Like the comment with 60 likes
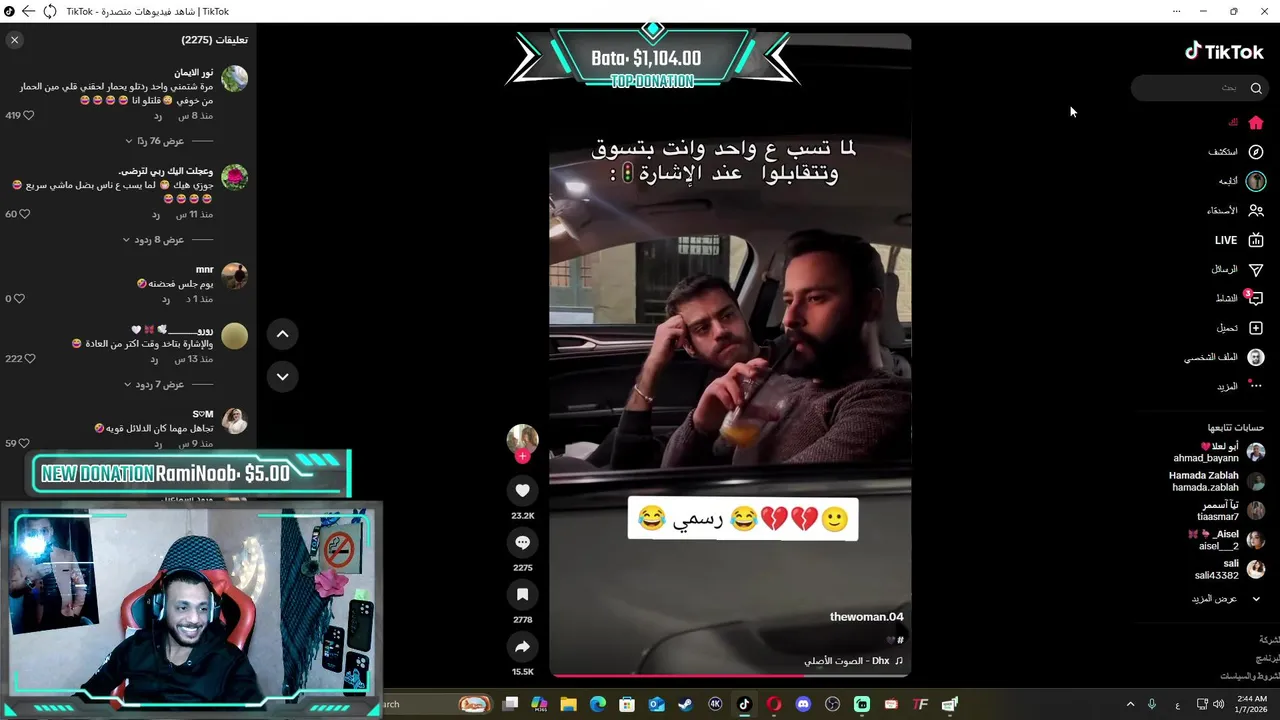 25,214
